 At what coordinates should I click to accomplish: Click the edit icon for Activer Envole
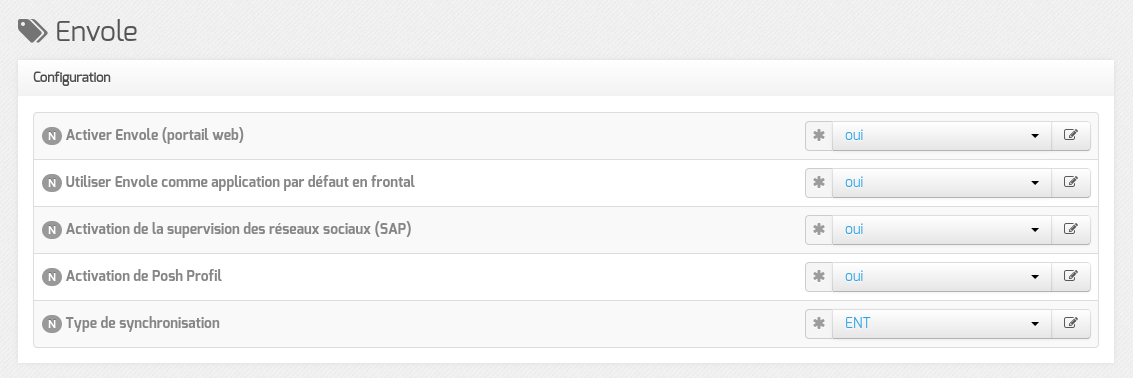tap(1070, 136)
